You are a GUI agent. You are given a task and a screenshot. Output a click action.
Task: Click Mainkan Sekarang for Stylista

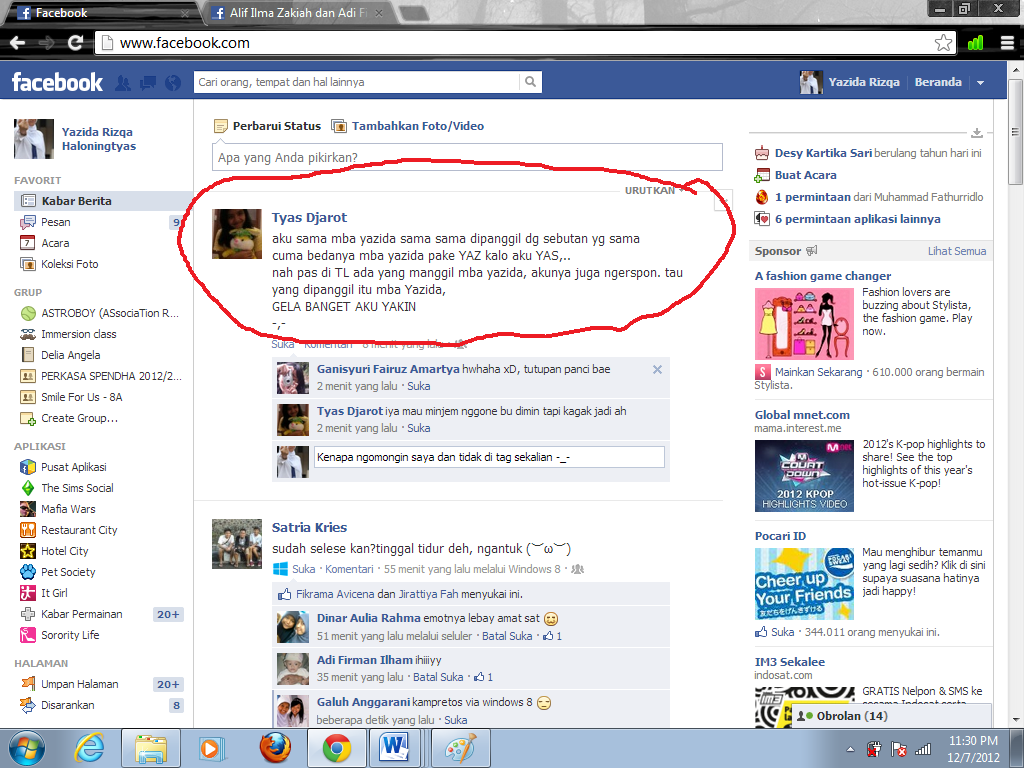818,372
